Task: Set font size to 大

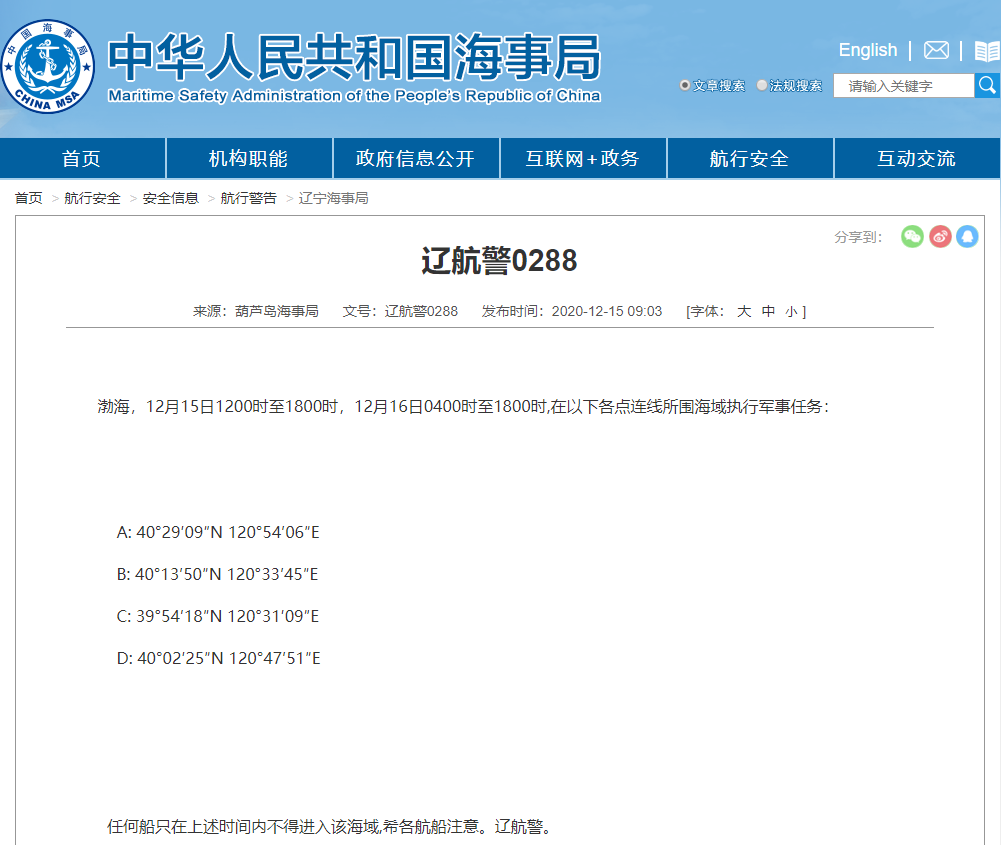Action: coord(743,311)
